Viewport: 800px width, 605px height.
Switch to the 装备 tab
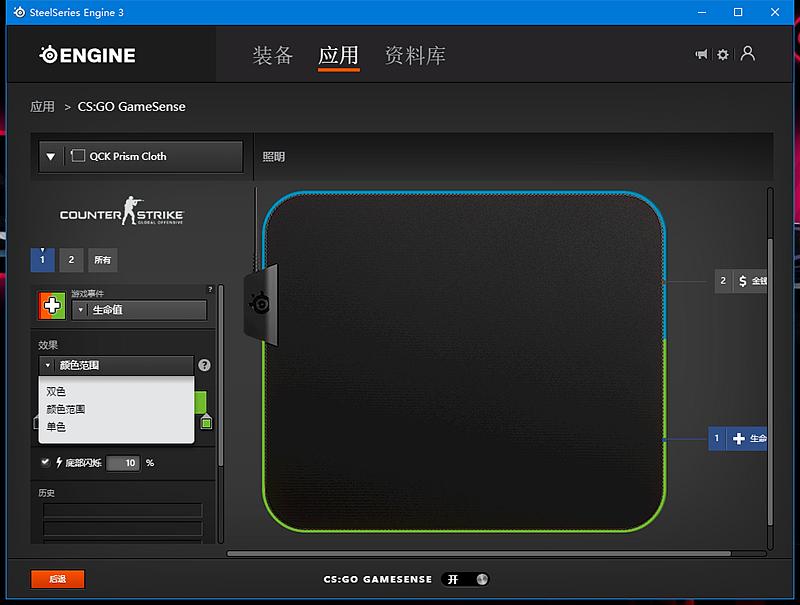tap(273, 55)
